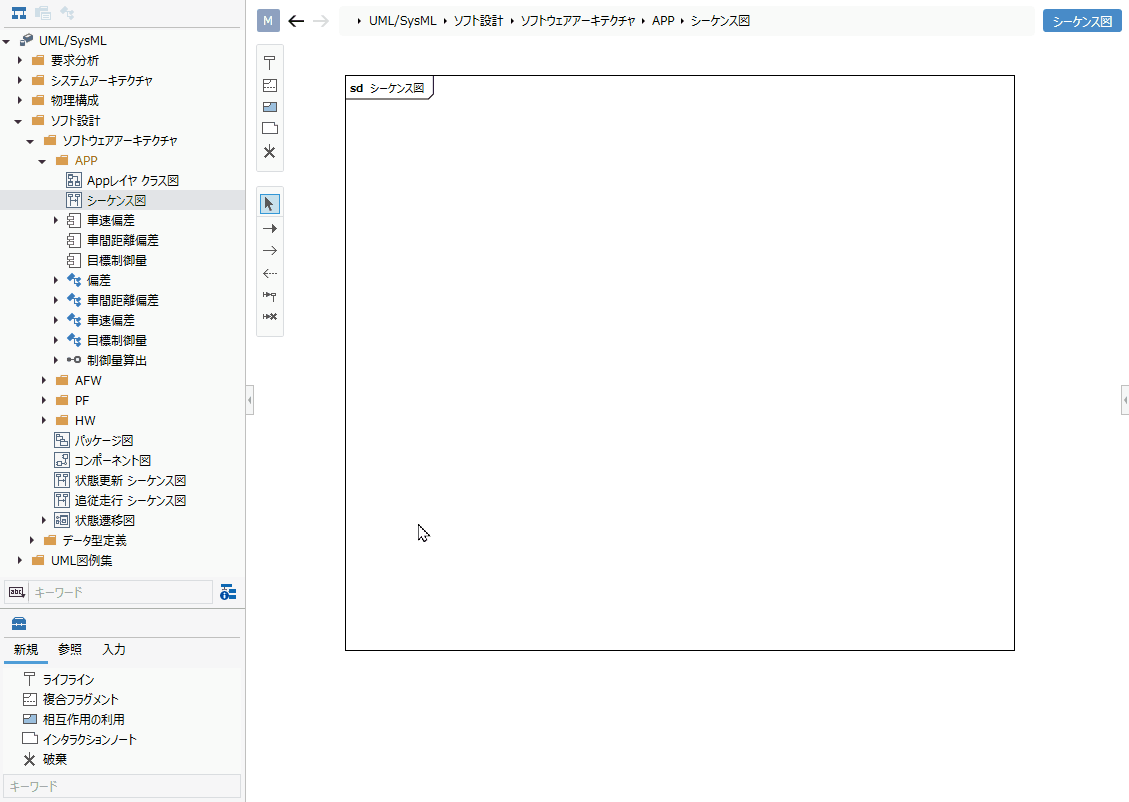Switch to the 入力 tab
This screenshot has height=802, width=1129.
[x=114, y=649]
